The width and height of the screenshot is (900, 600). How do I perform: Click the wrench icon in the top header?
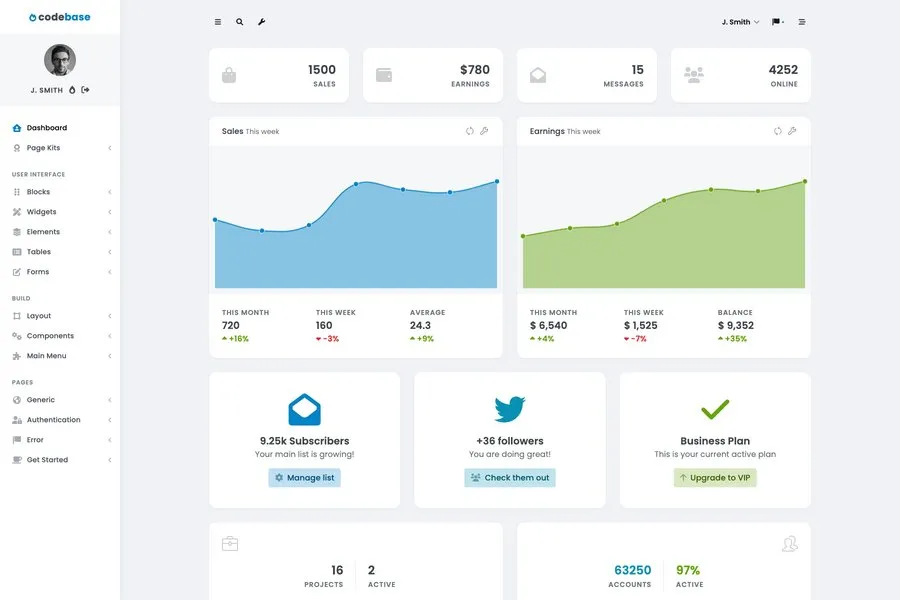click(x=262, y=22)
